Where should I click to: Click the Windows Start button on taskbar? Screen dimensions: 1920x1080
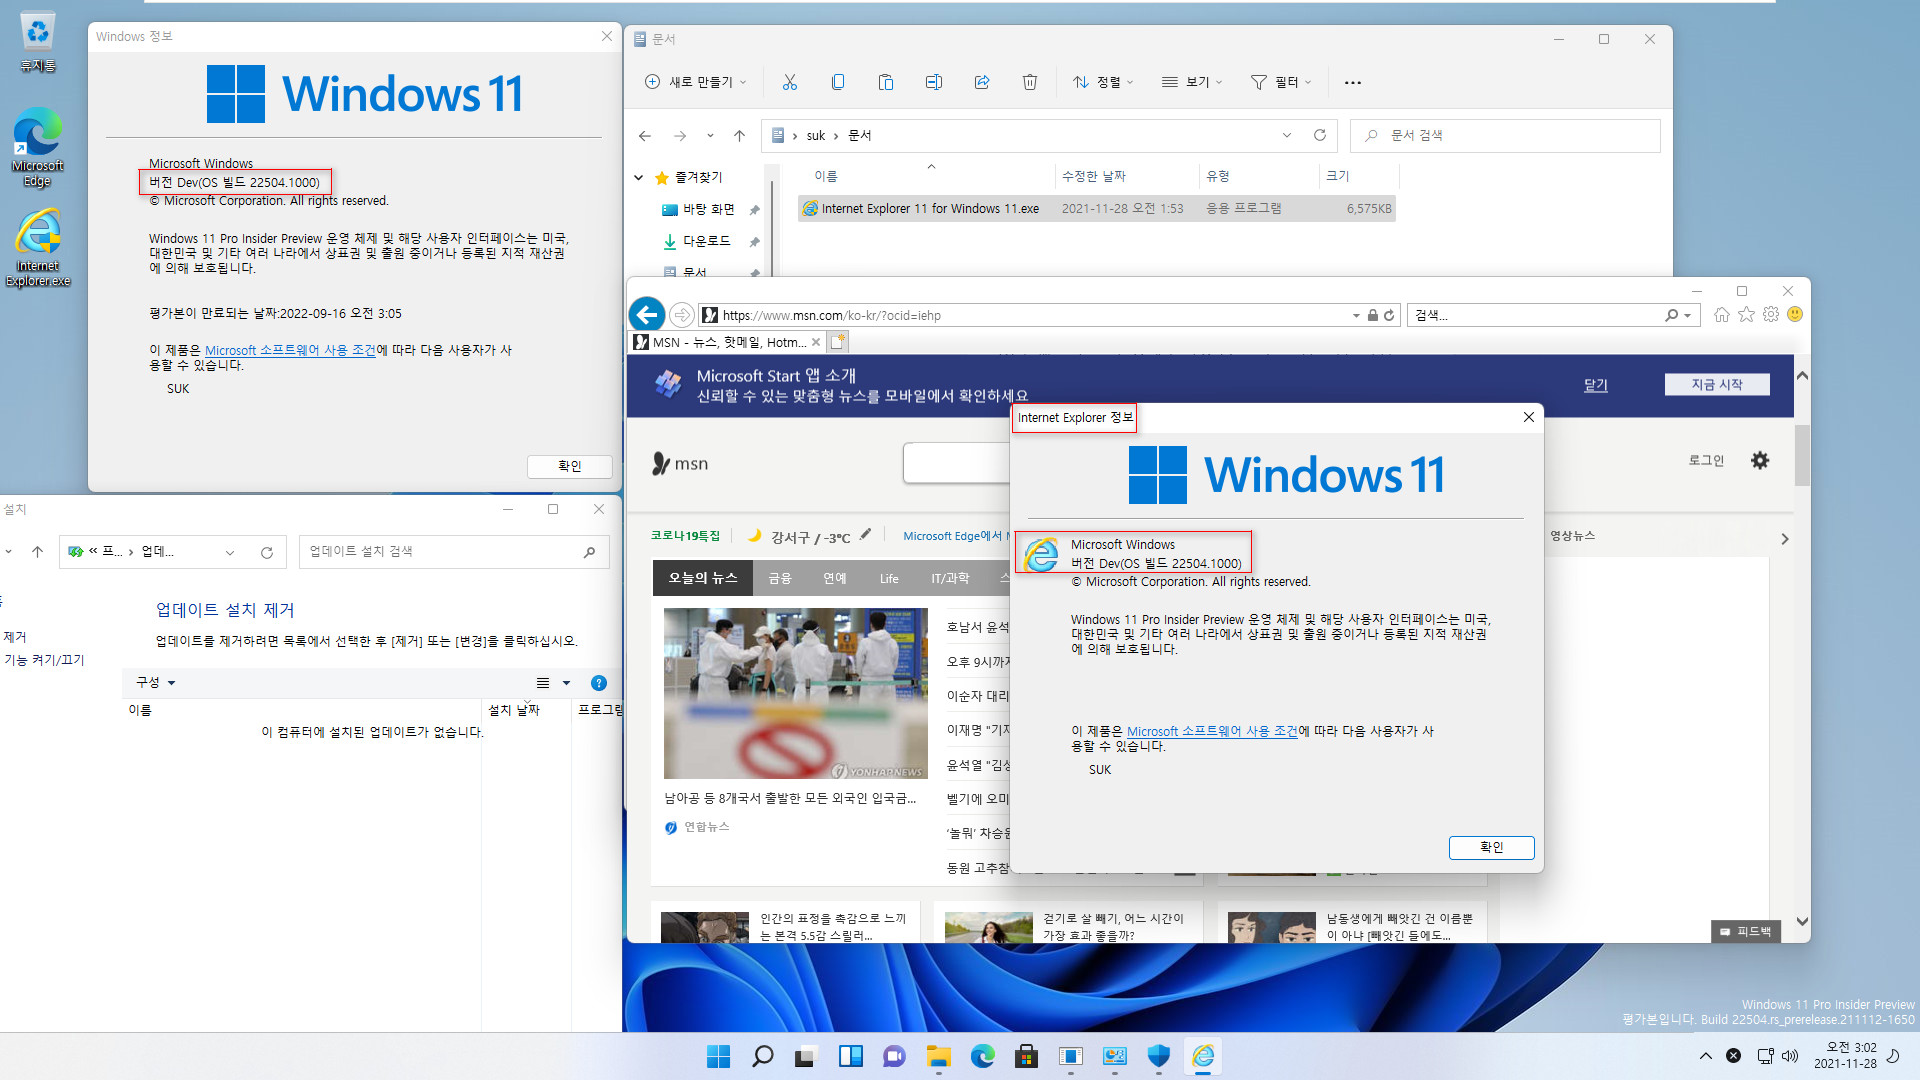pyautogui.click(x=718, y=1056)
